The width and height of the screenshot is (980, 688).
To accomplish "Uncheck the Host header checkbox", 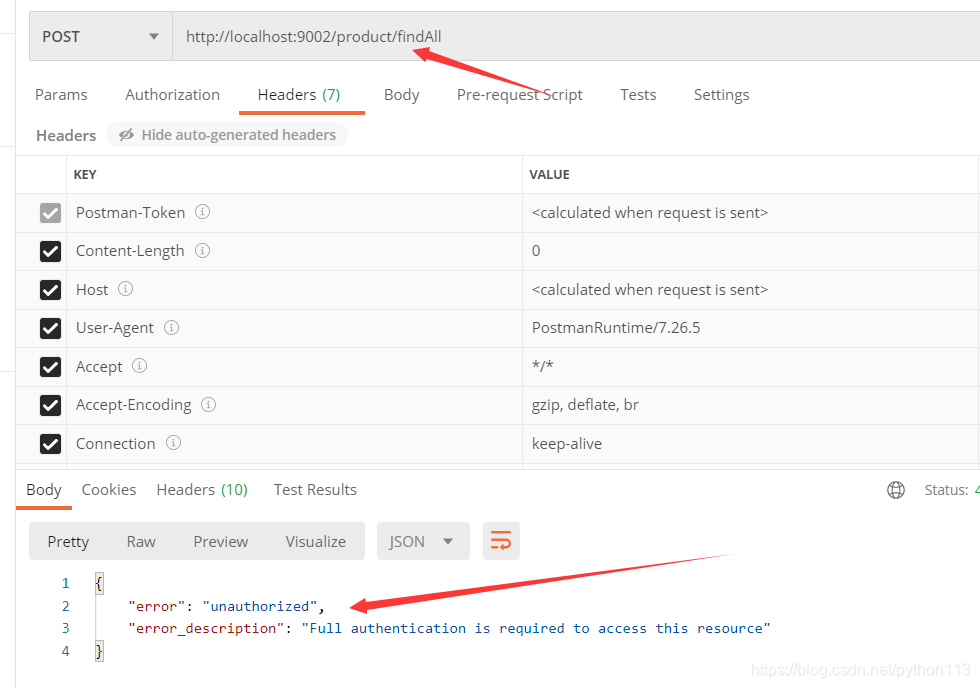I will [50, 290].
